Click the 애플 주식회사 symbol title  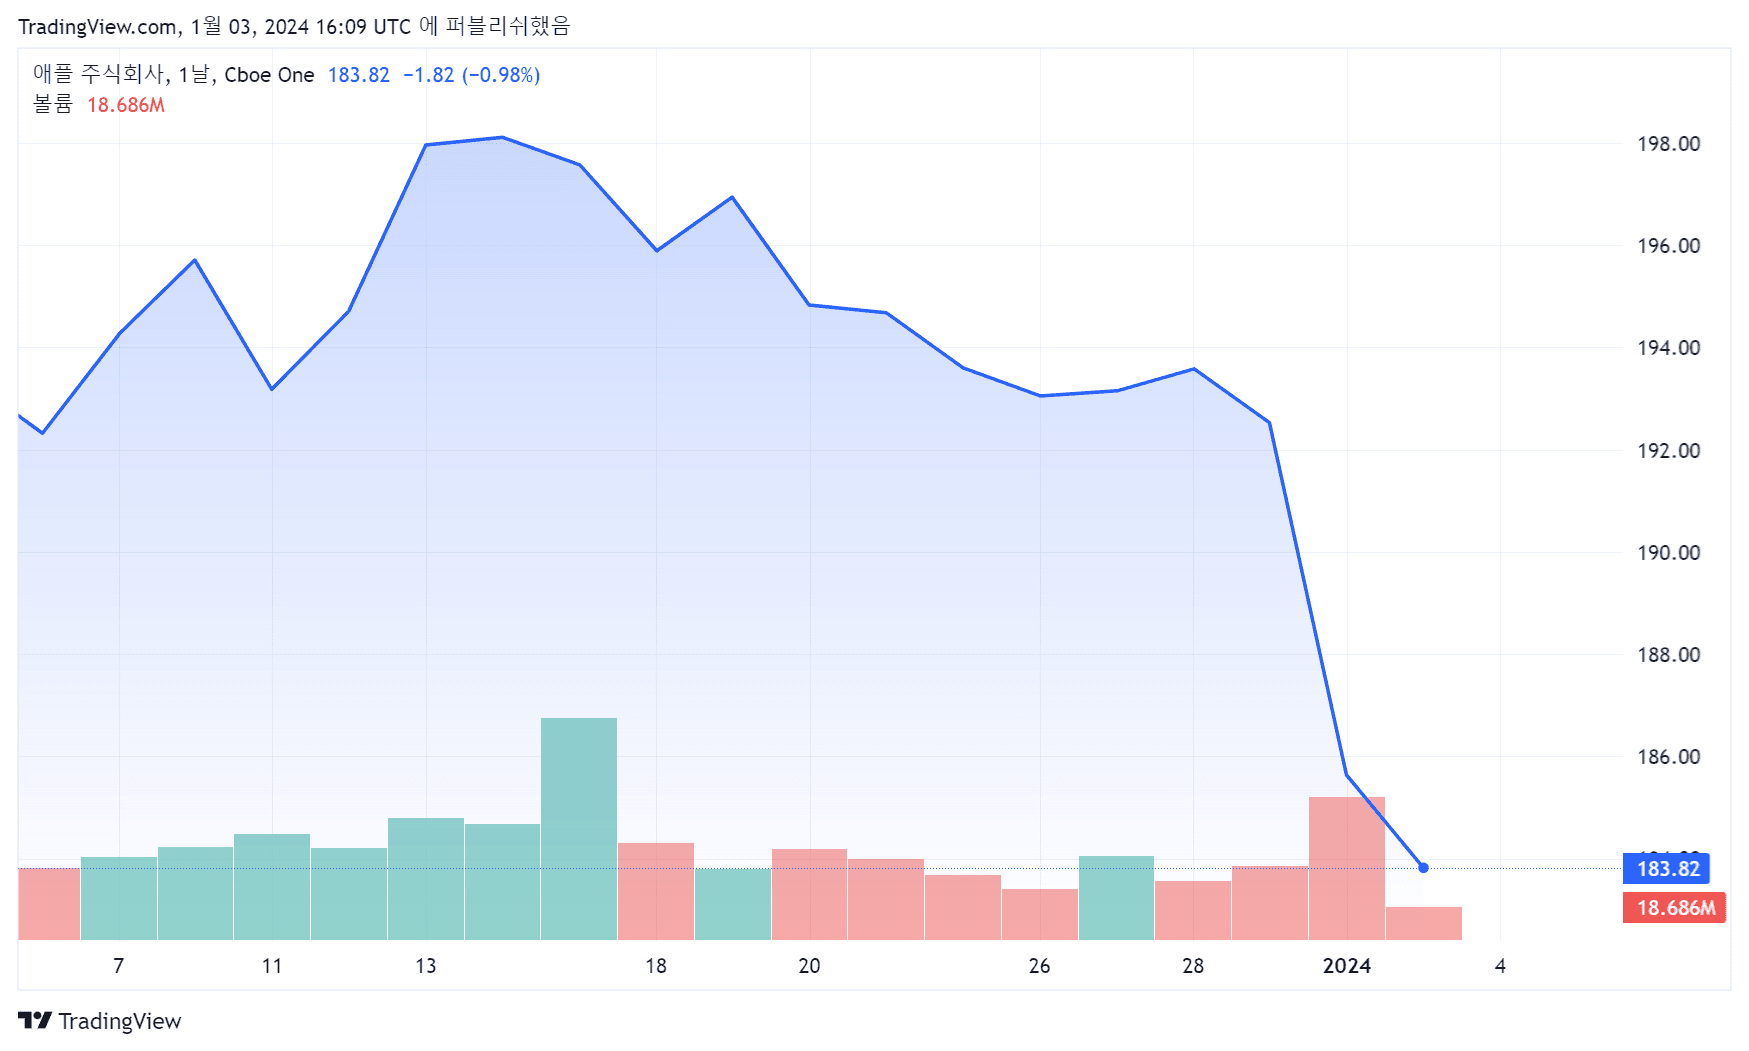98,75
